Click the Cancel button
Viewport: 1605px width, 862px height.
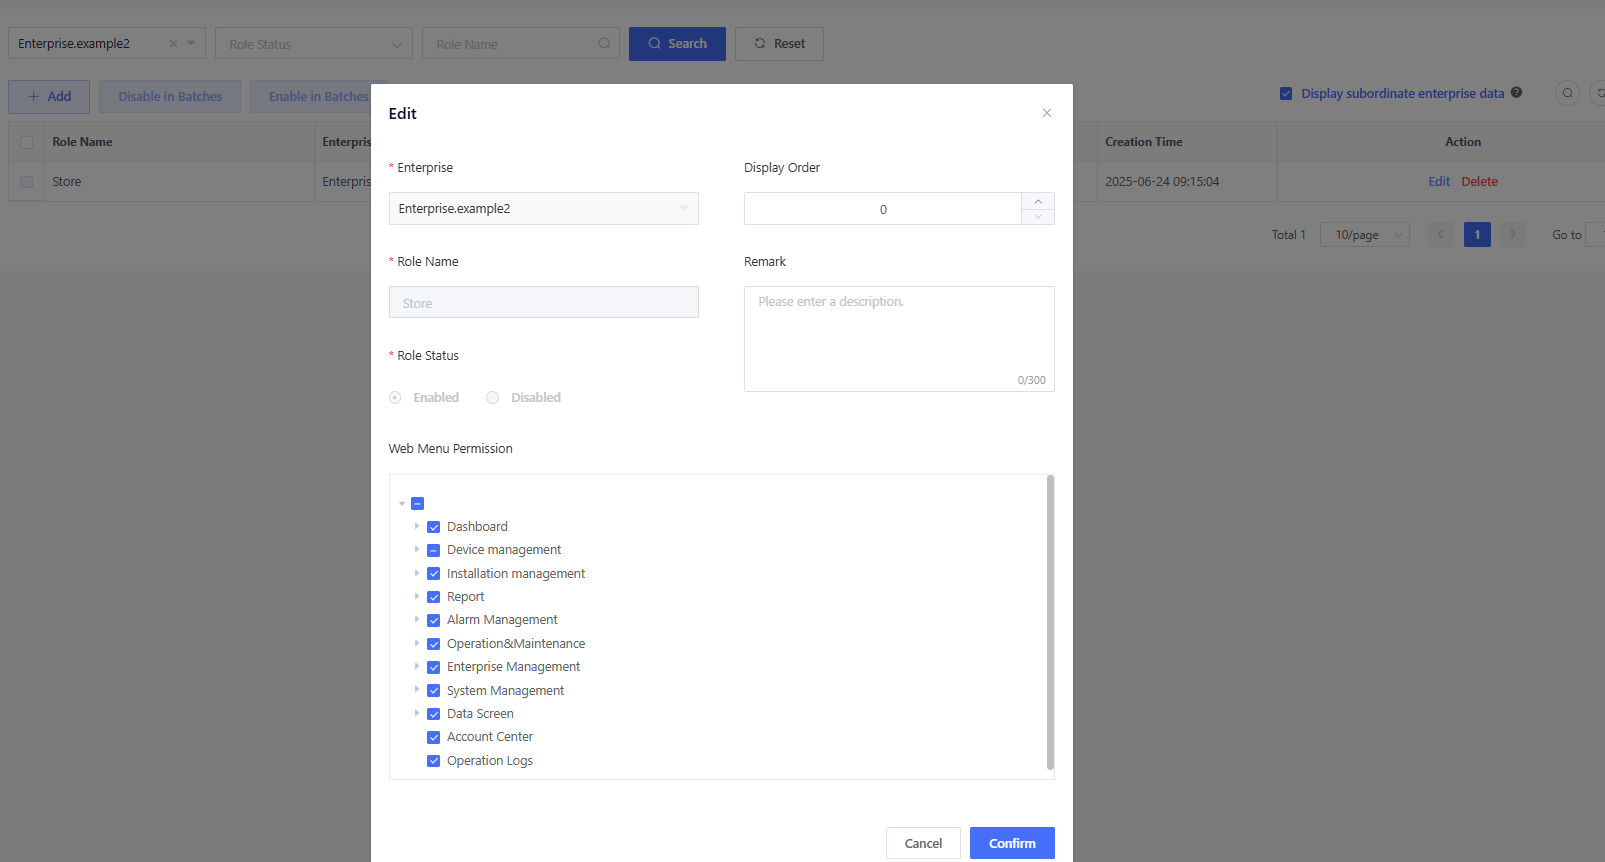tap(922, 843)
